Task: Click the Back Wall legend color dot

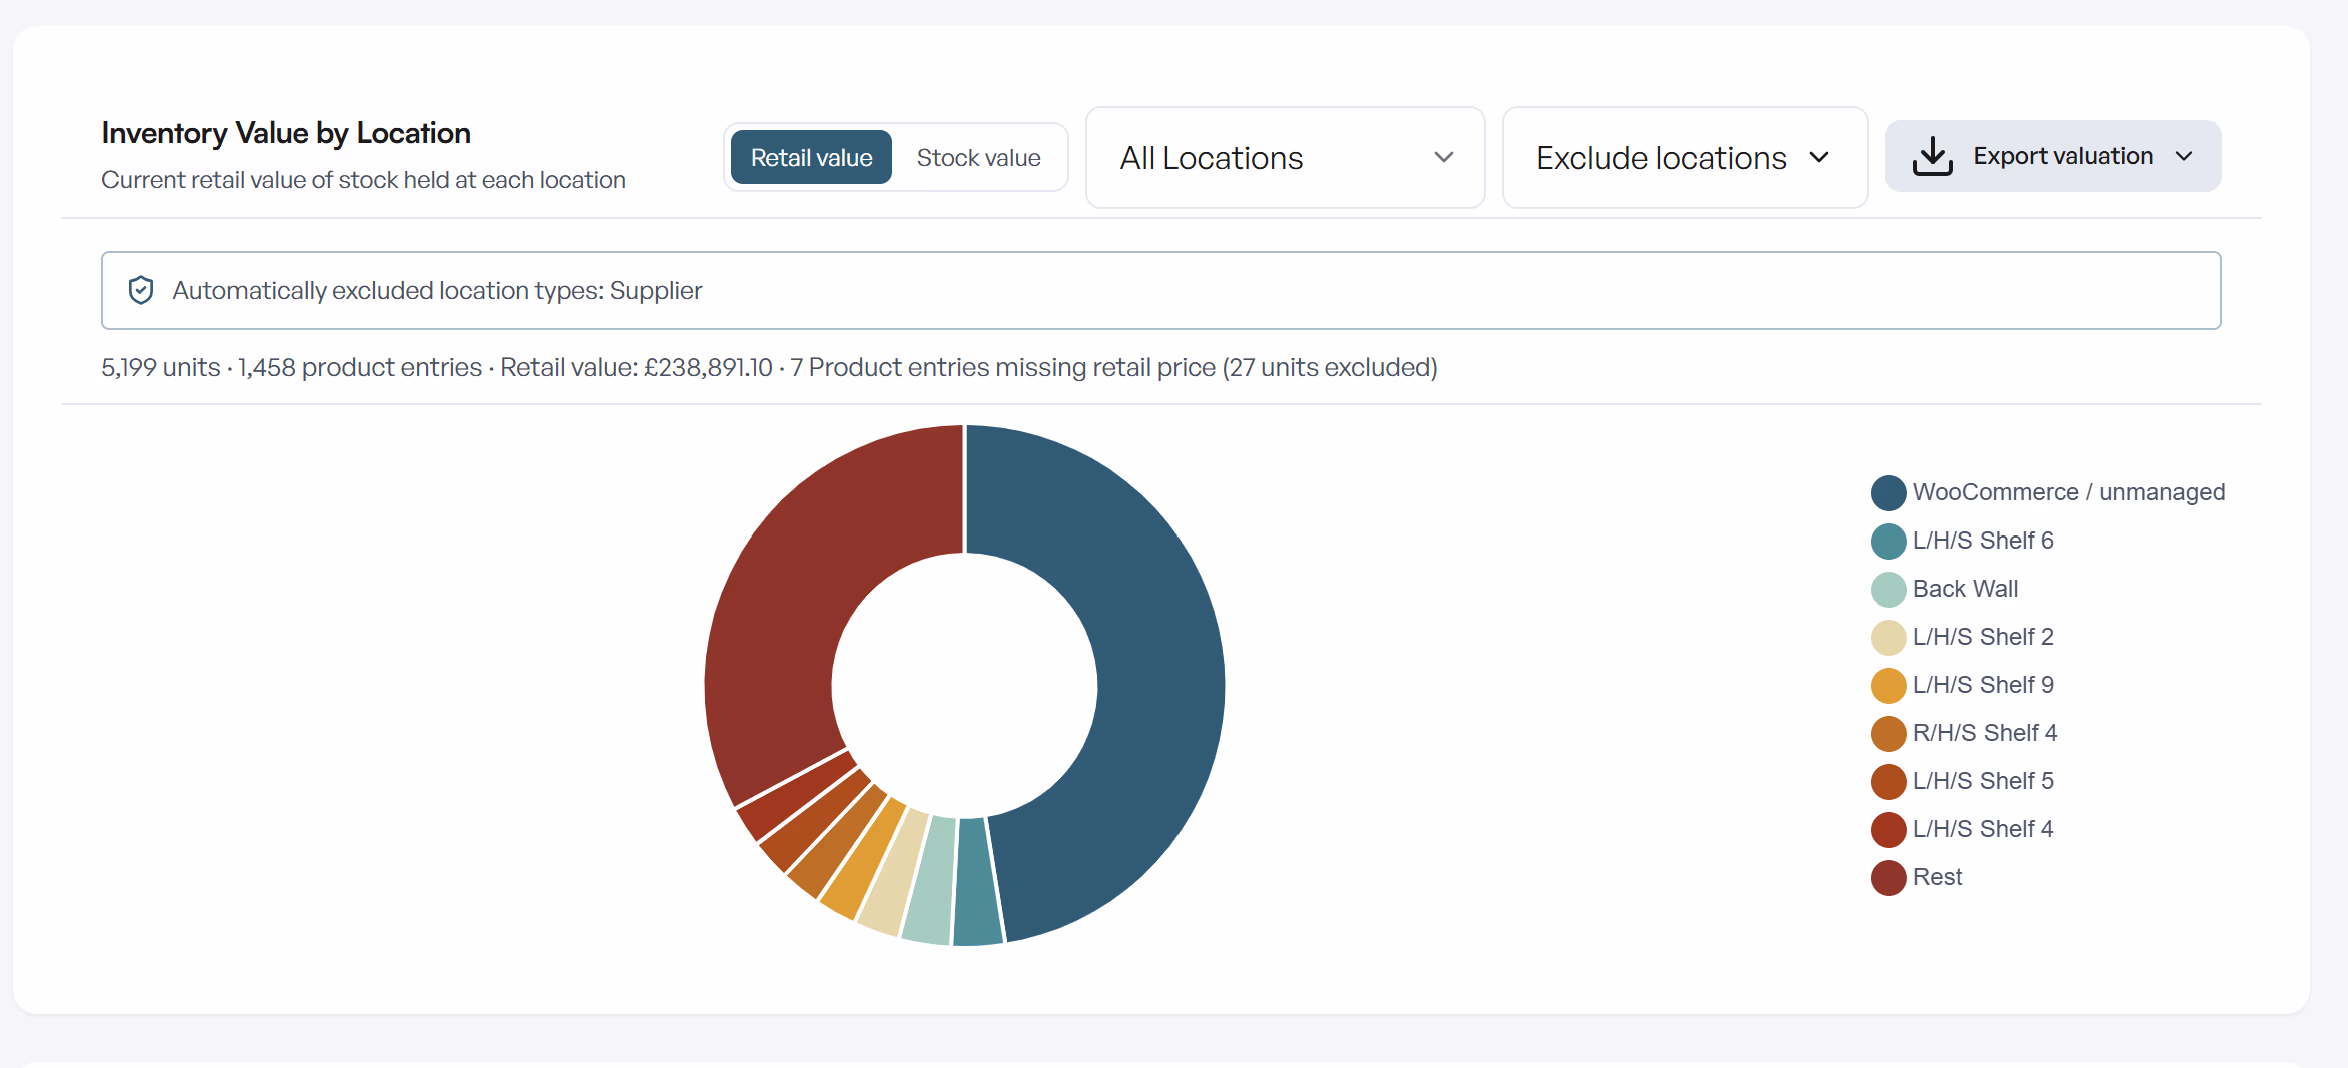Action: pos(1888,589)
